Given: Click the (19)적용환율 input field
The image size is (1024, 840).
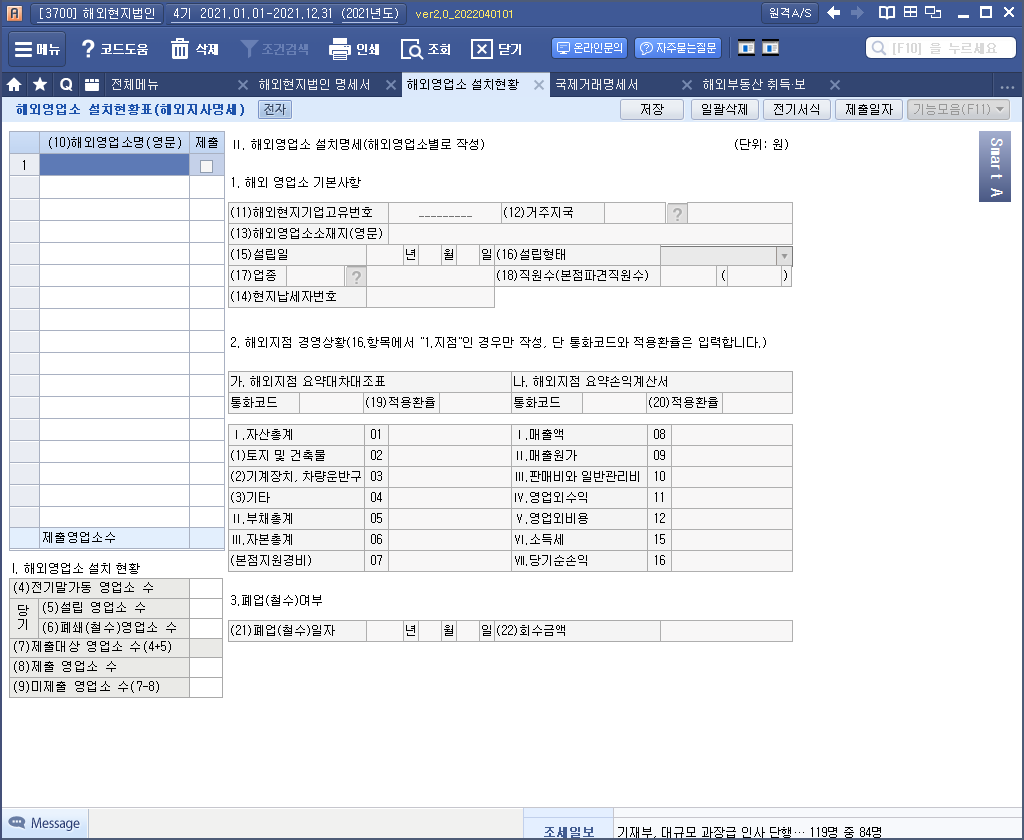Looking at the screenshot, I should [x=475, y=403].
